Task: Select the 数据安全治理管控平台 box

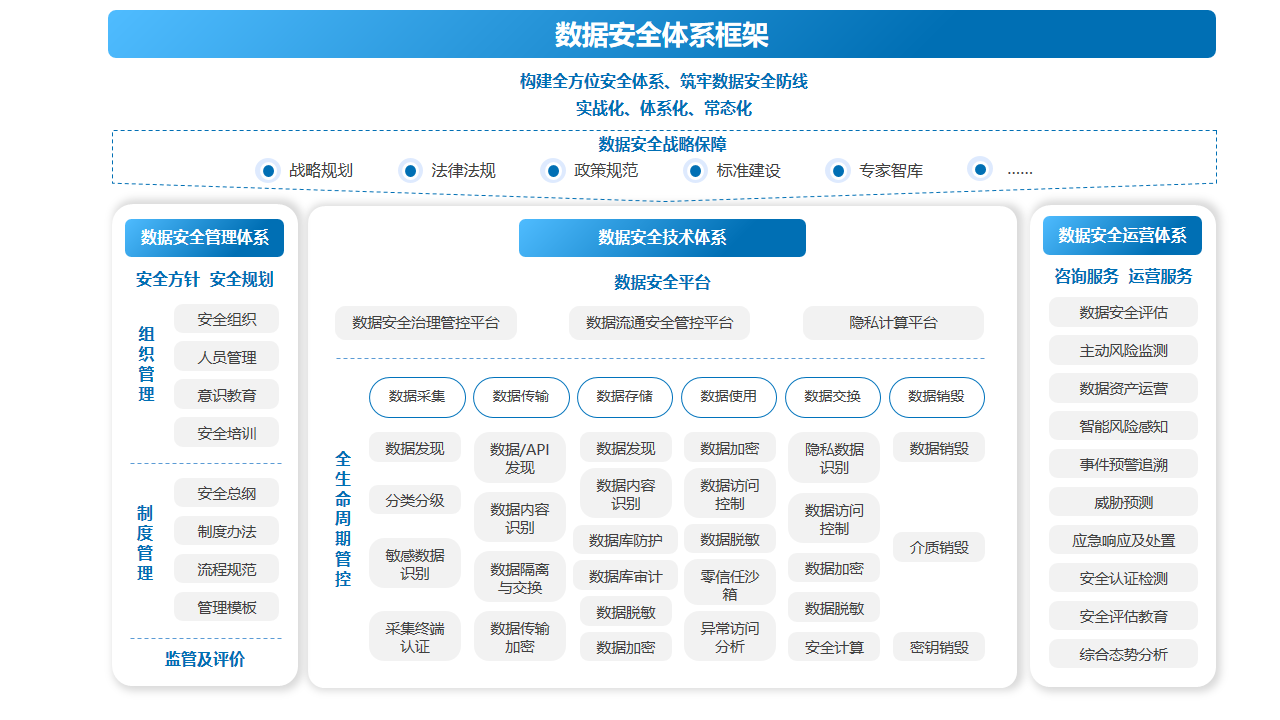Action: pyautogui.click(x=426, y=323)
